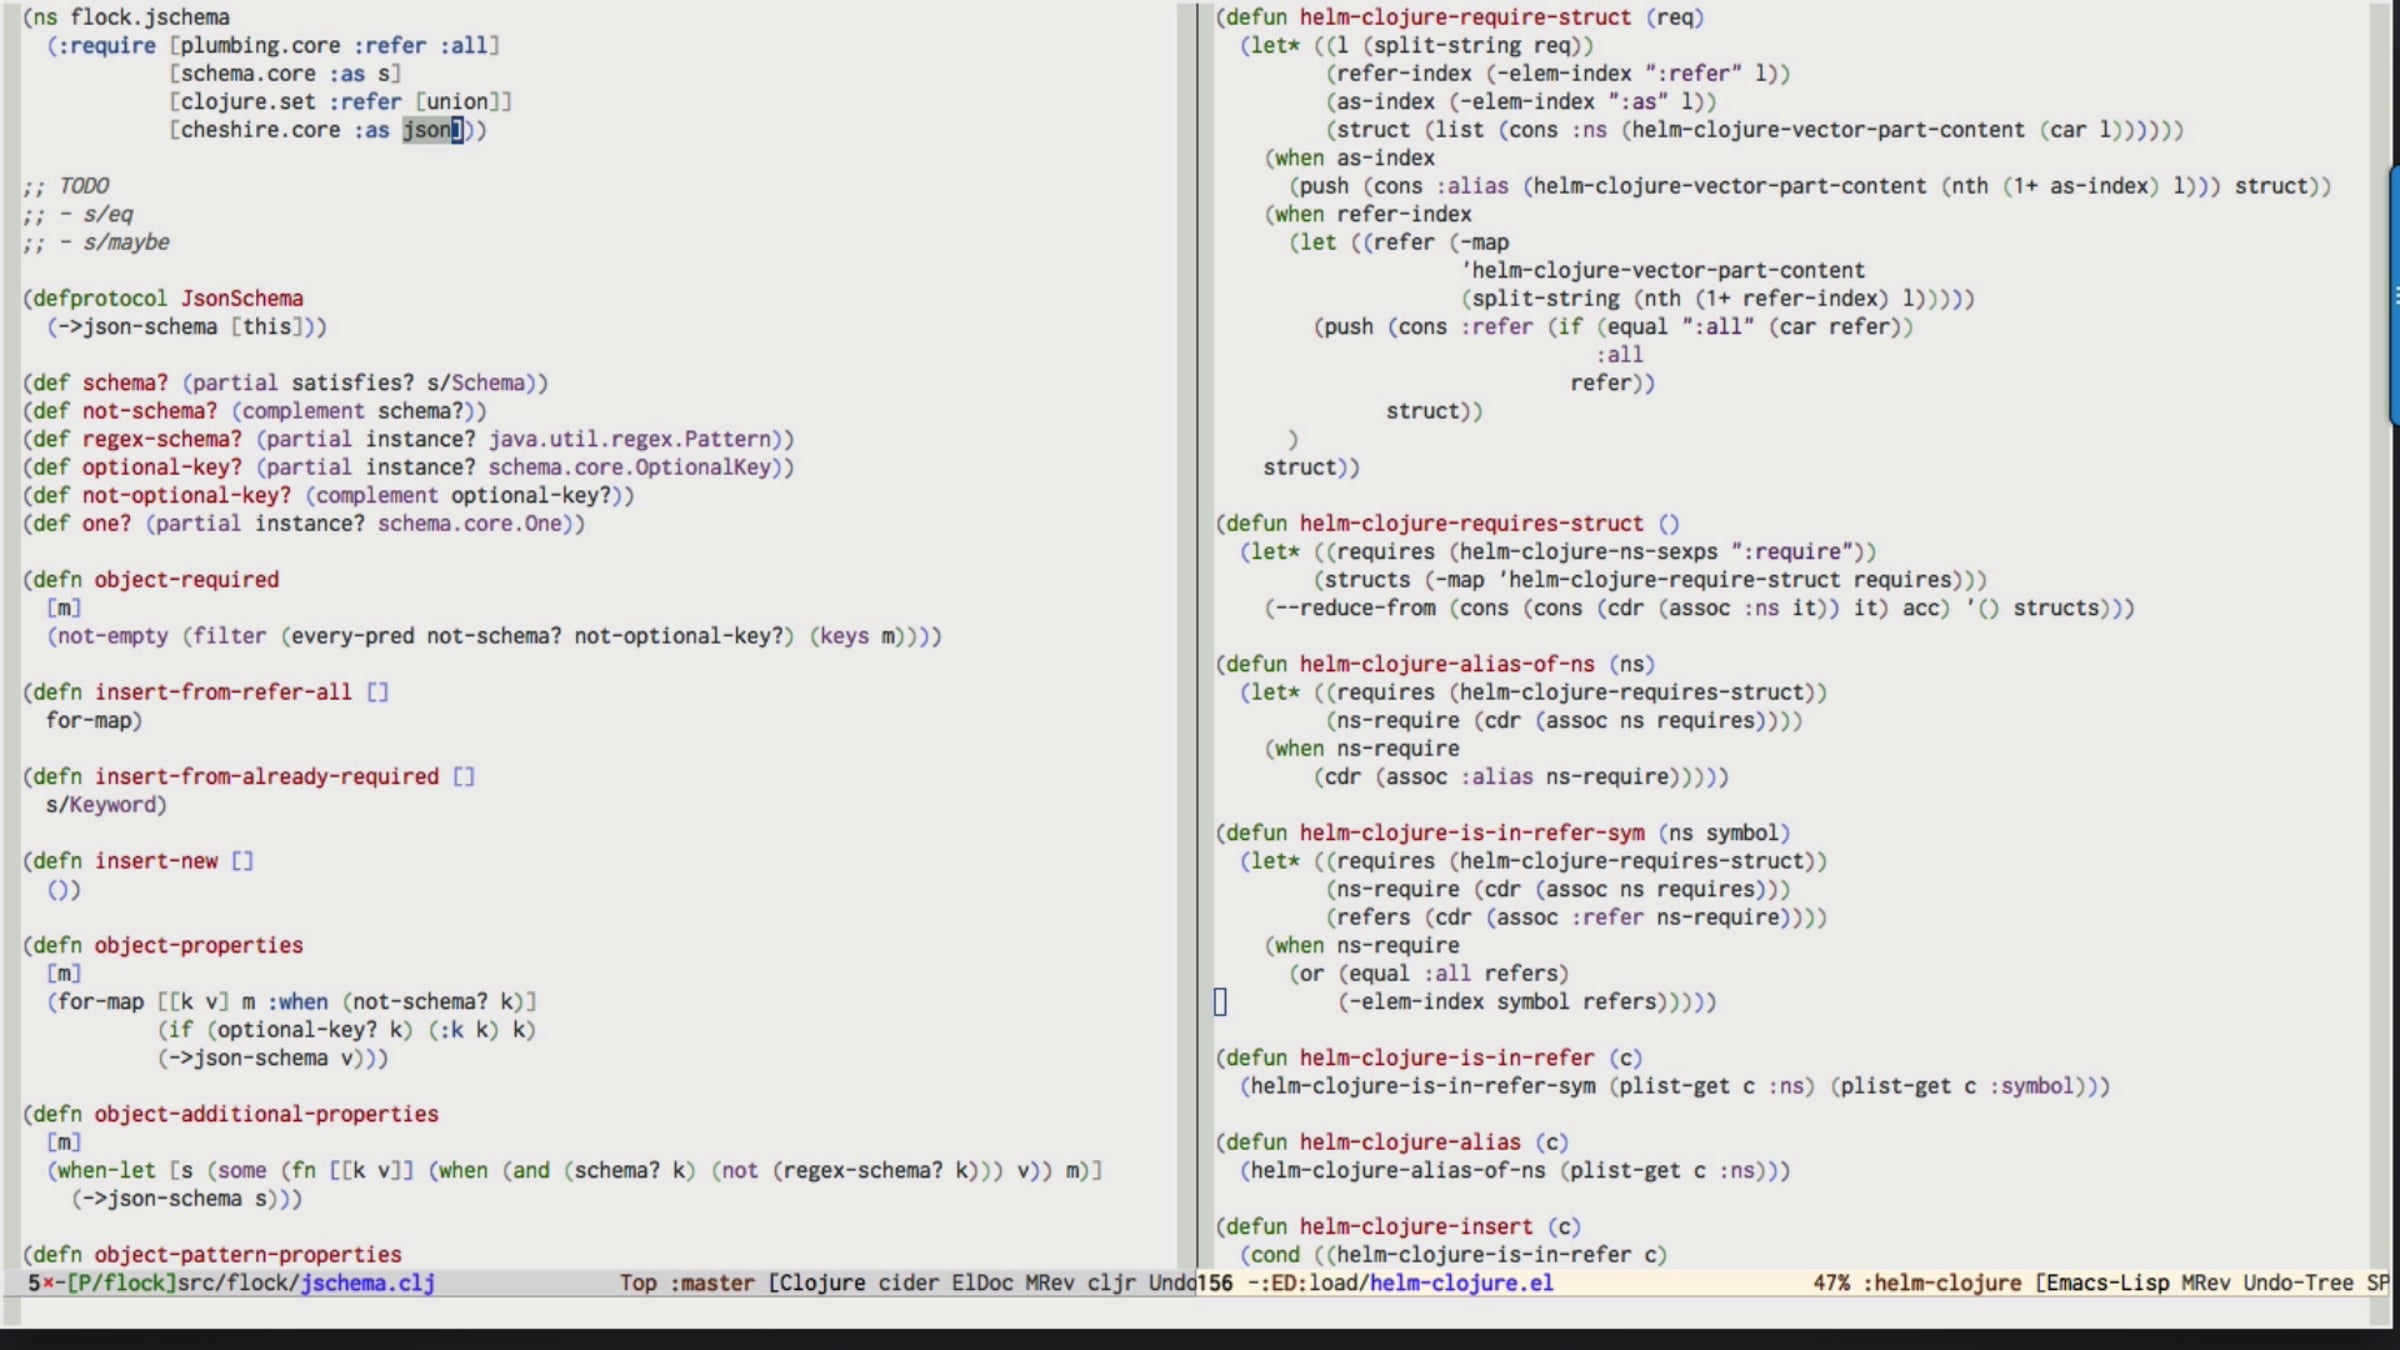The width and height of the screenshot is (2400, 1350).
Task: Click 'helm-clojure-alias-of-ns' defun name
Action: (x=1447, y=664)
